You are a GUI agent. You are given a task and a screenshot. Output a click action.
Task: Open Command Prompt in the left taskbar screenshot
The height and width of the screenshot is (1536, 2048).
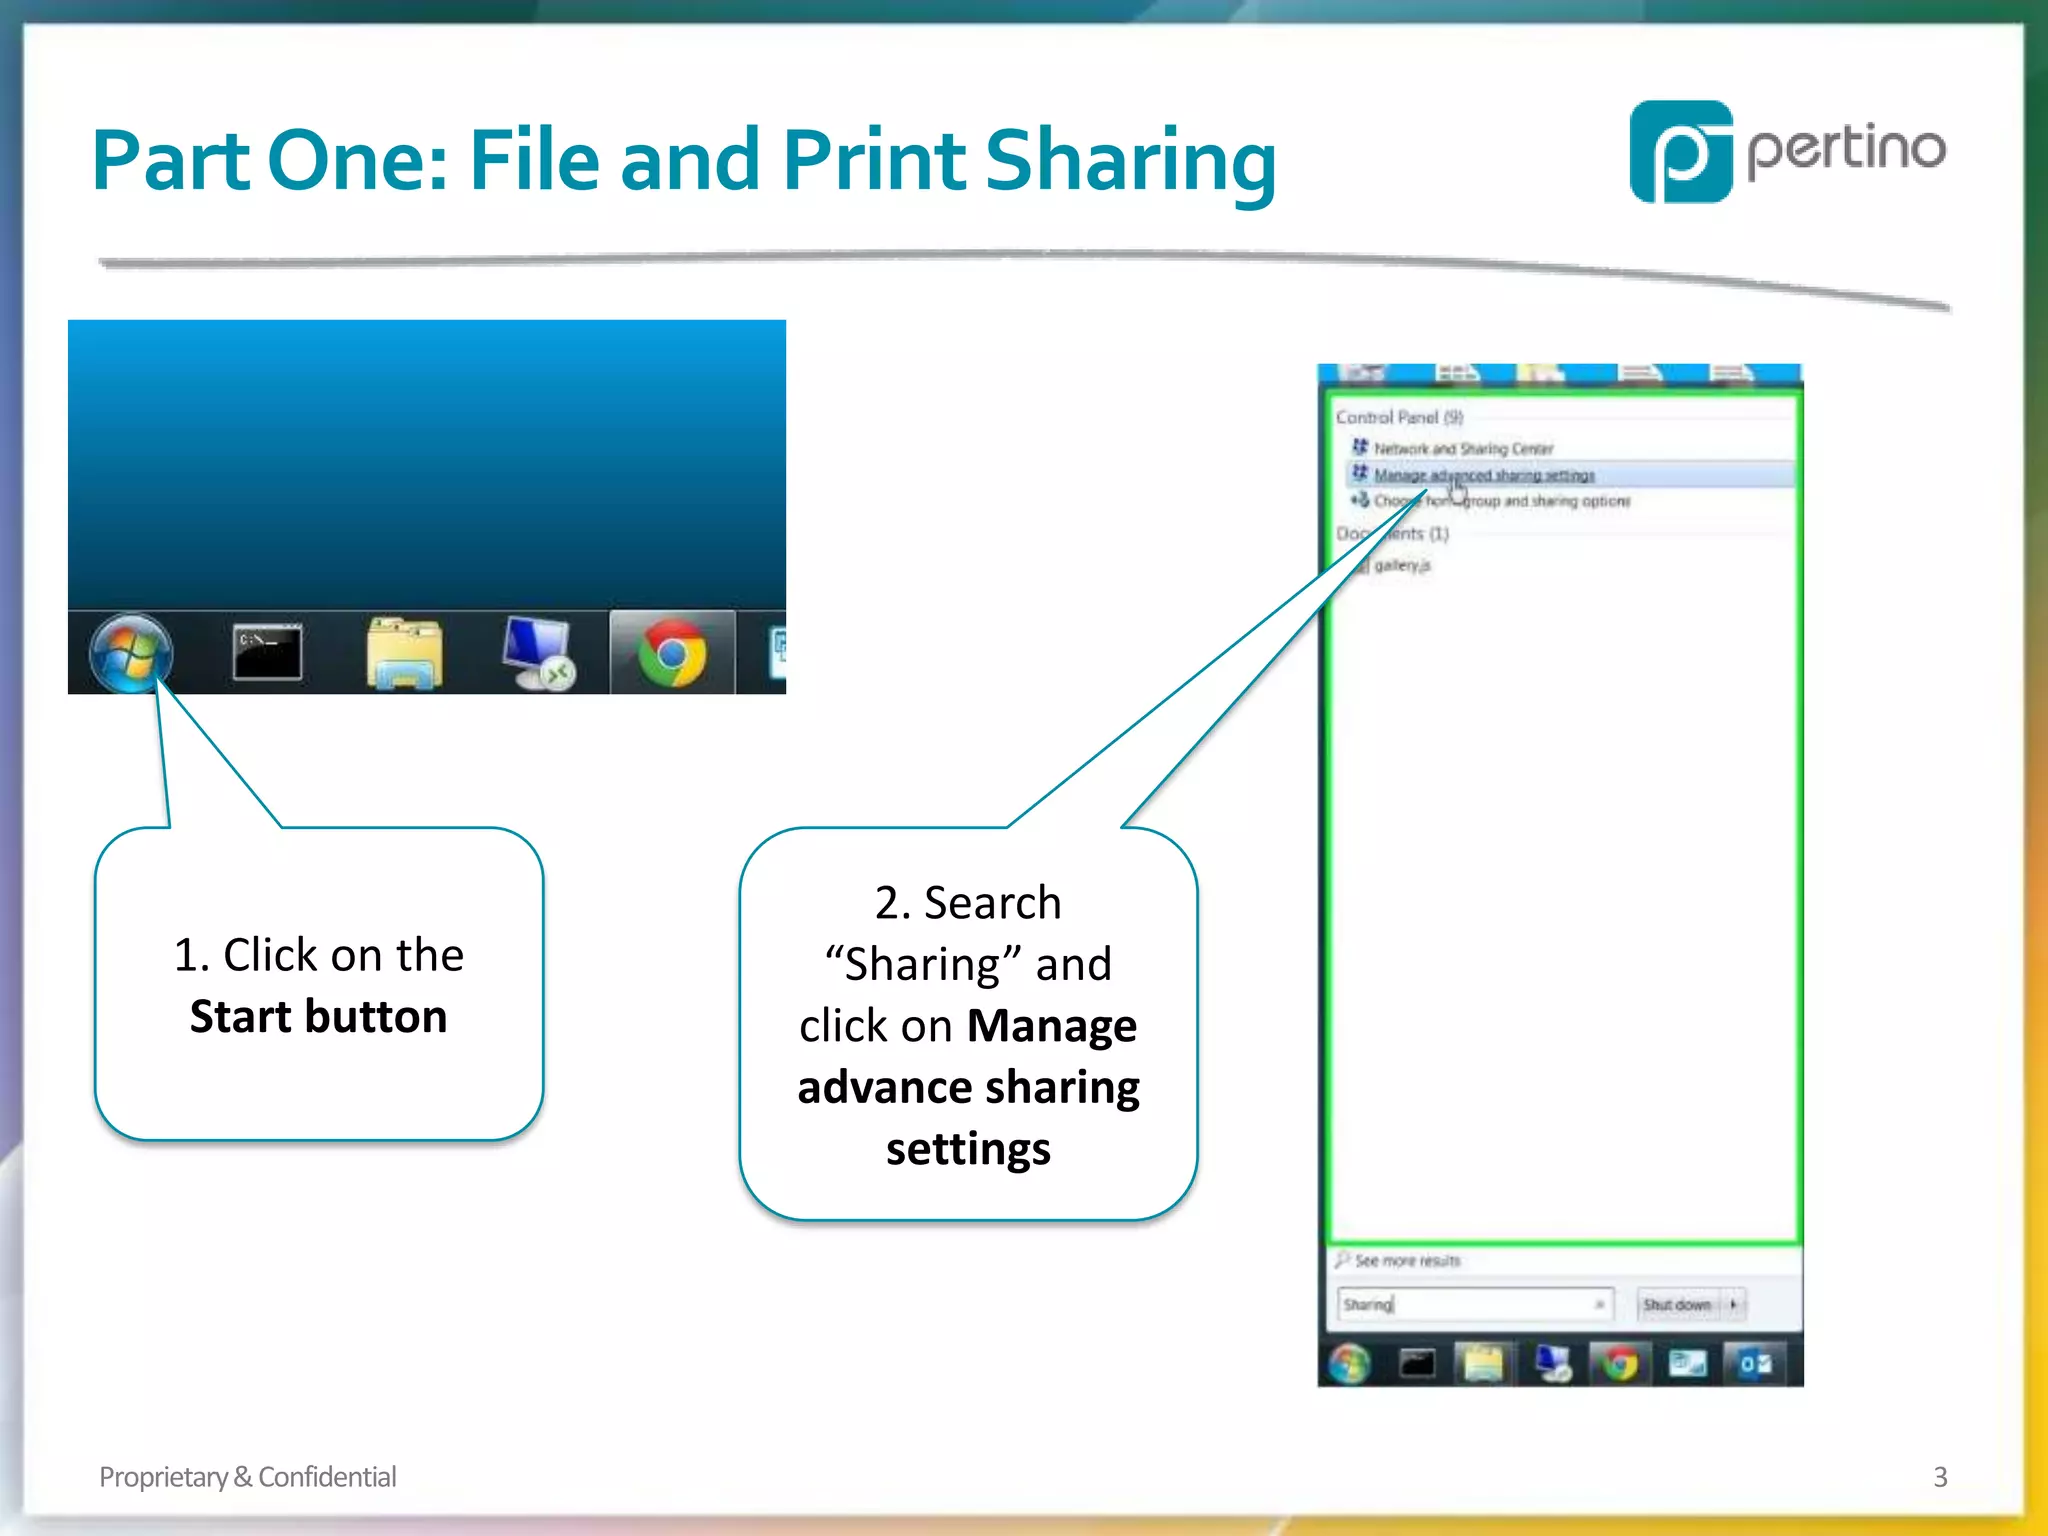pos(267,653)
